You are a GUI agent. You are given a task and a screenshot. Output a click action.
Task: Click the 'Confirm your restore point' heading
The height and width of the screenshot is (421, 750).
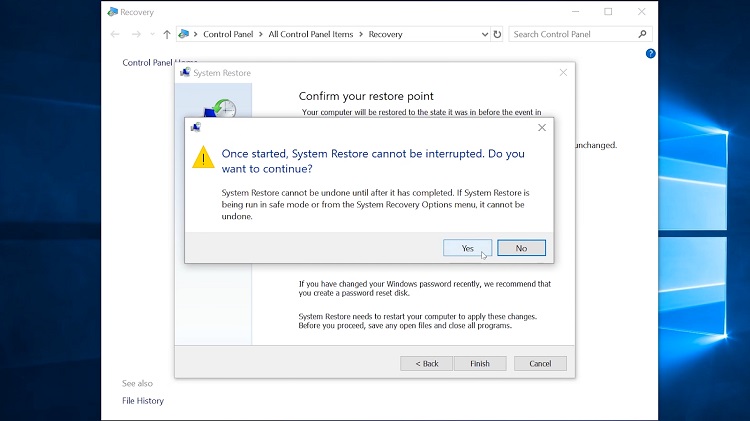tap(366, 96)
